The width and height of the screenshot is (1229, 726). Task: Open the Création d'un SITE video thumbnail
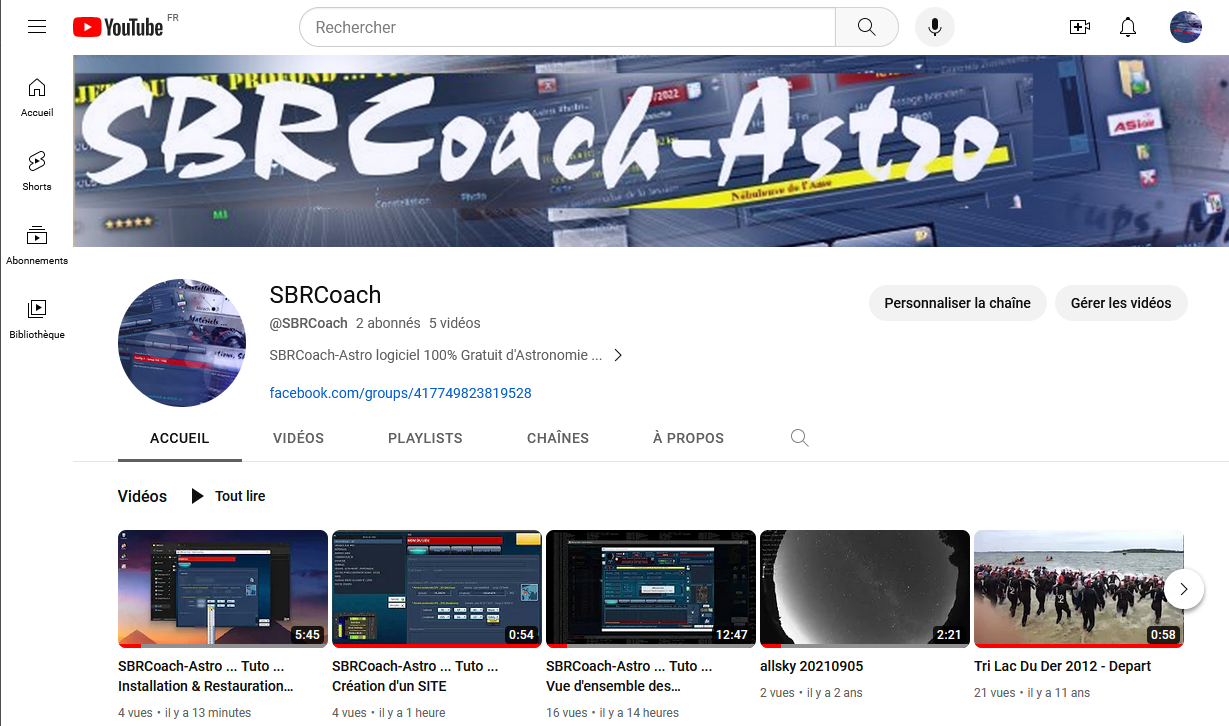(x=437, y=589)
